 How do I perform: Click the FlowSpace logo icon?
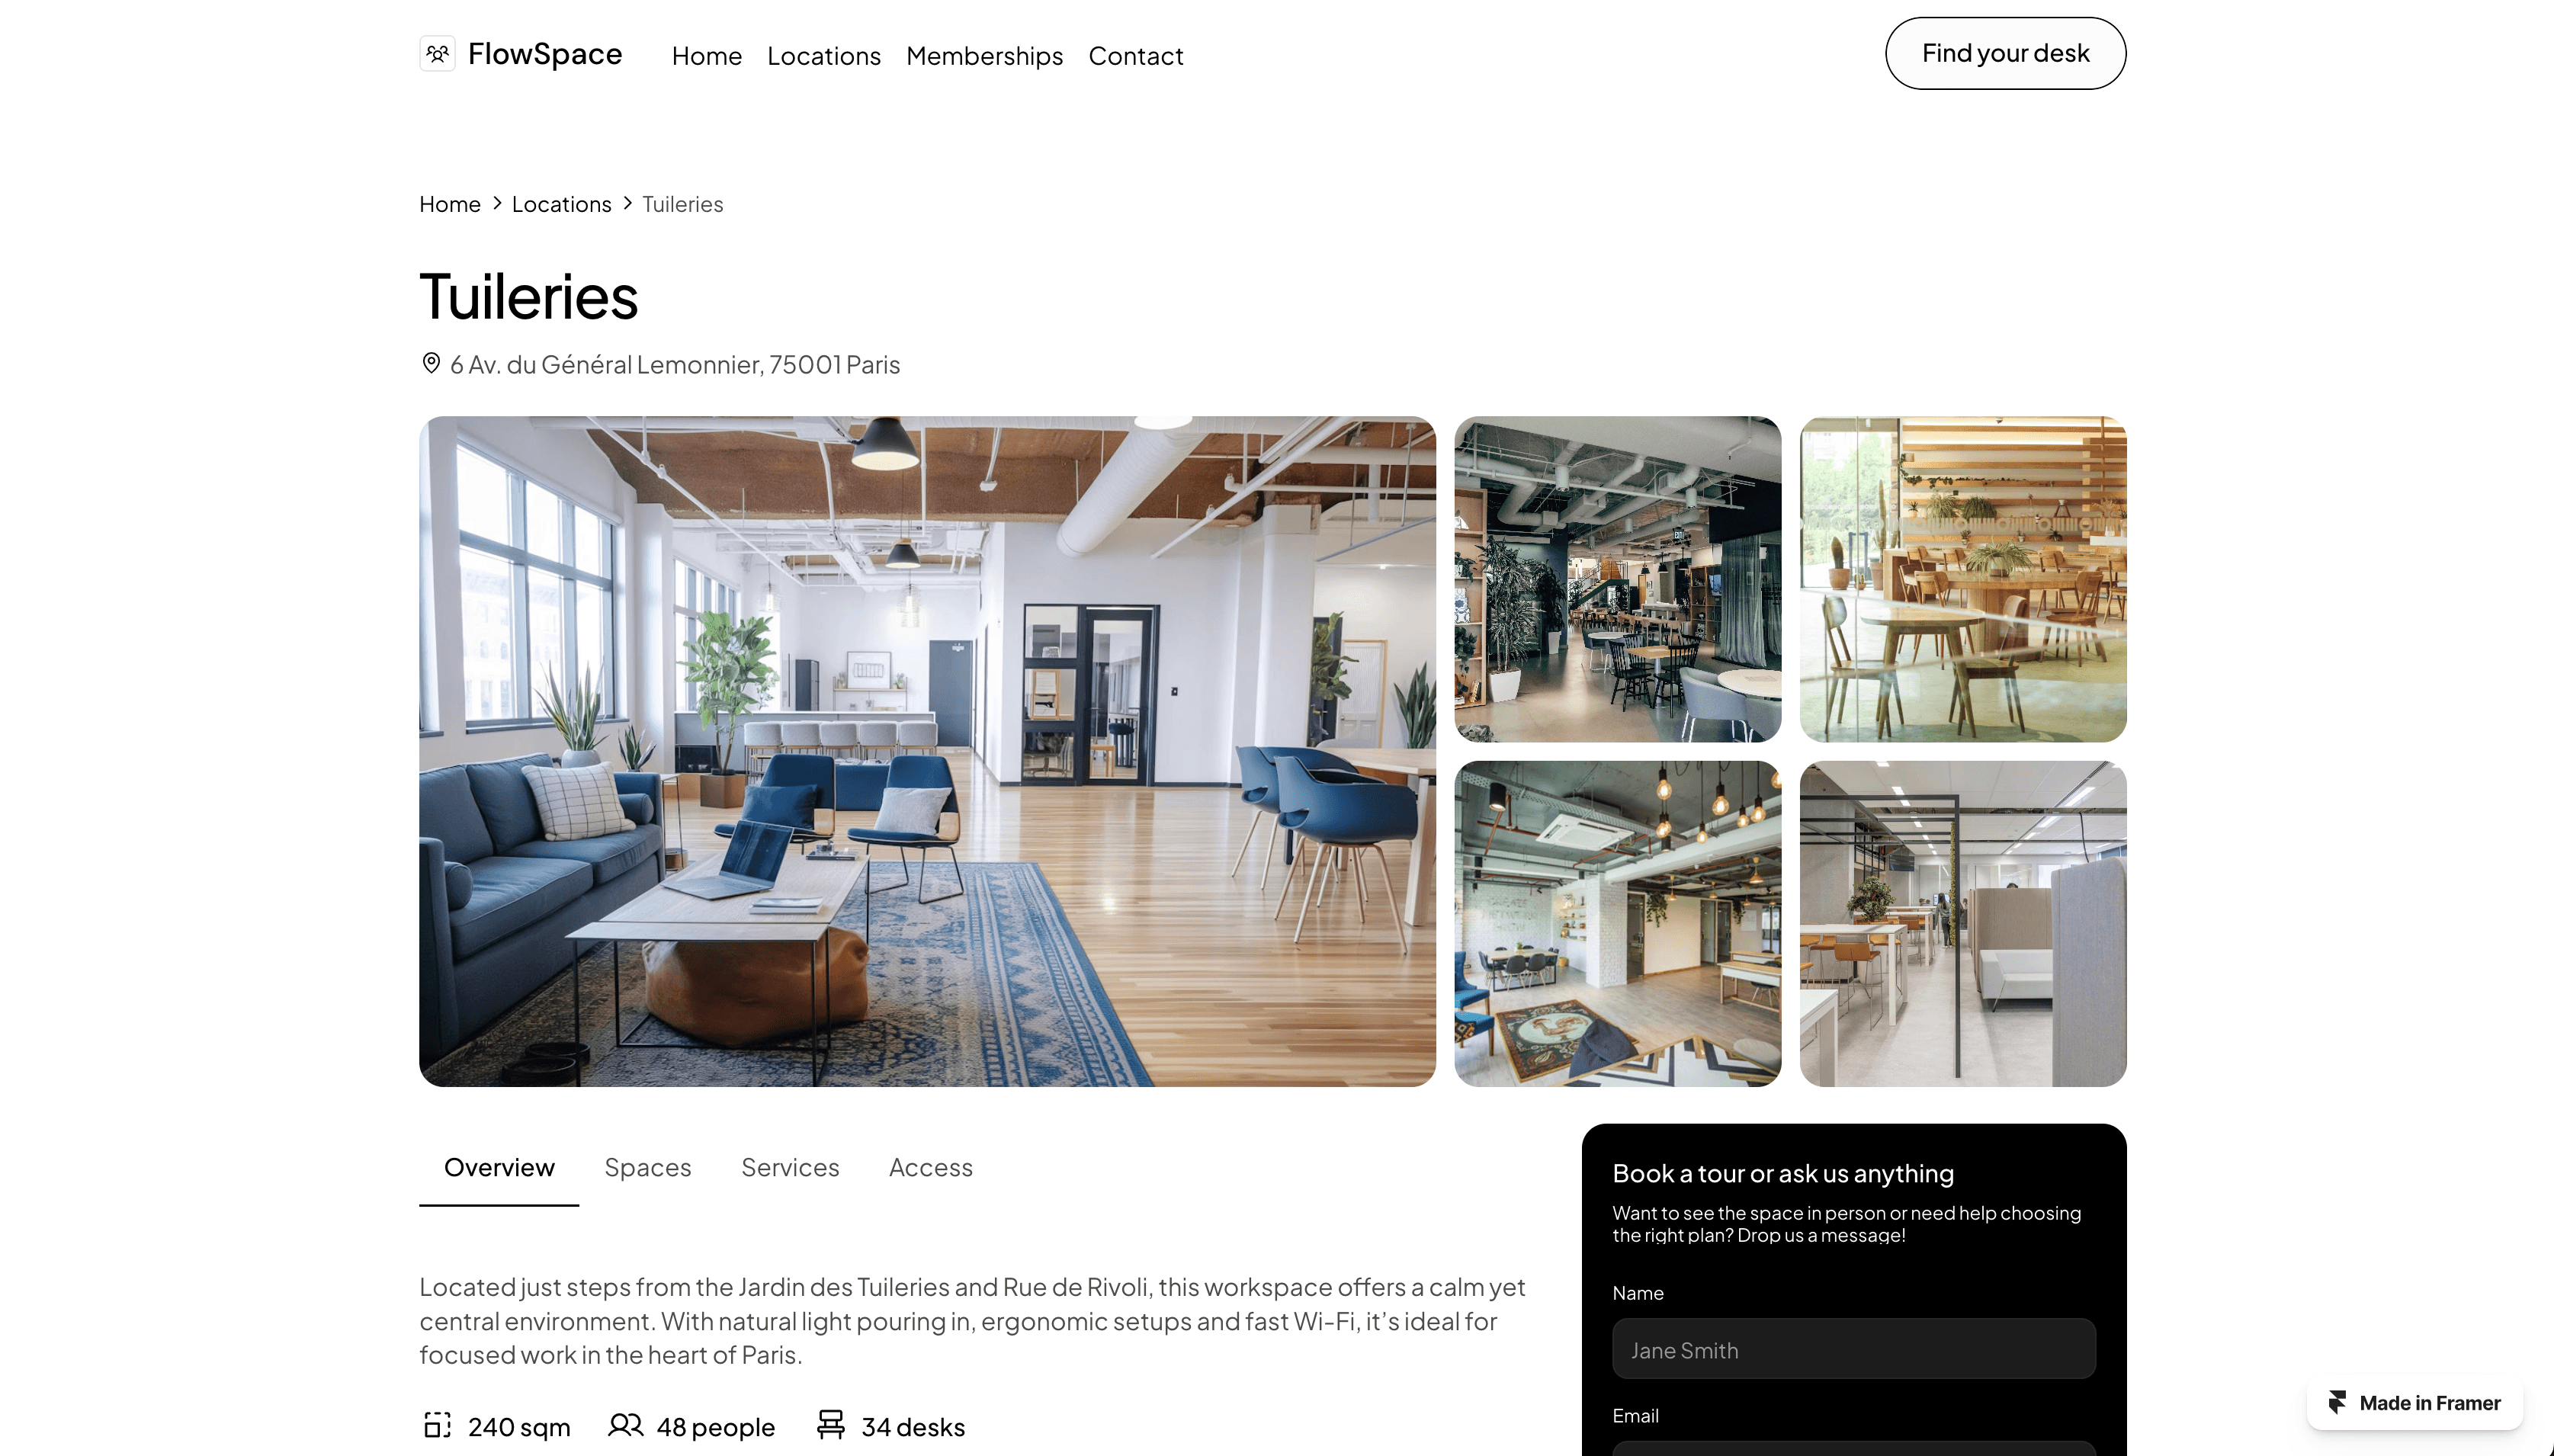tap(437, 54)
